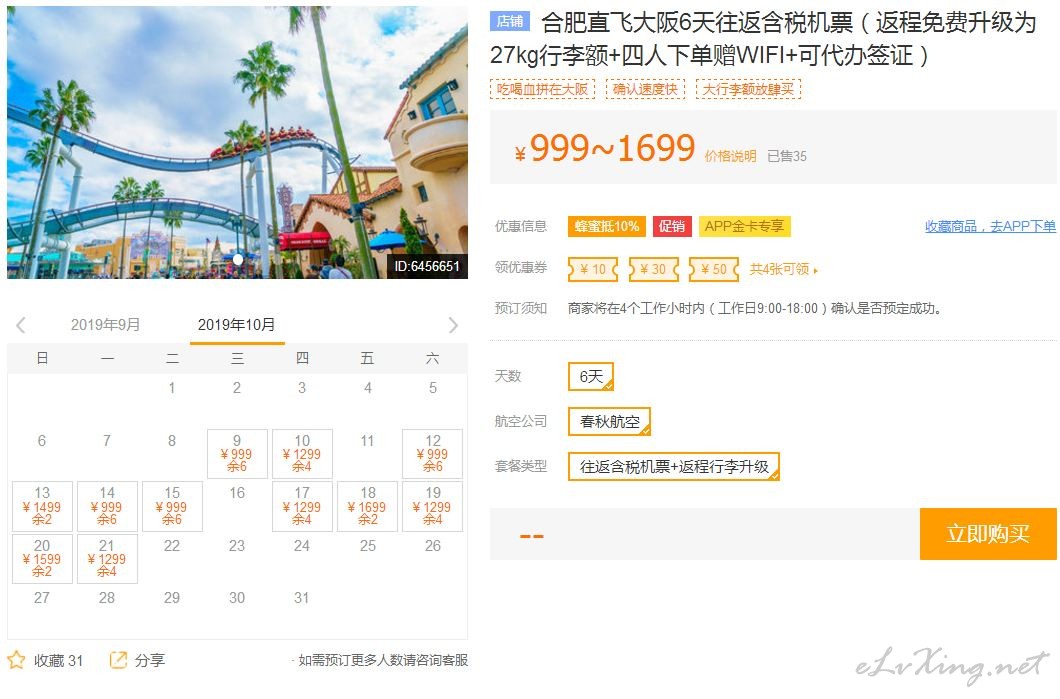
Task: Click the image carousel dot indicator
Action: pos(238,260)
